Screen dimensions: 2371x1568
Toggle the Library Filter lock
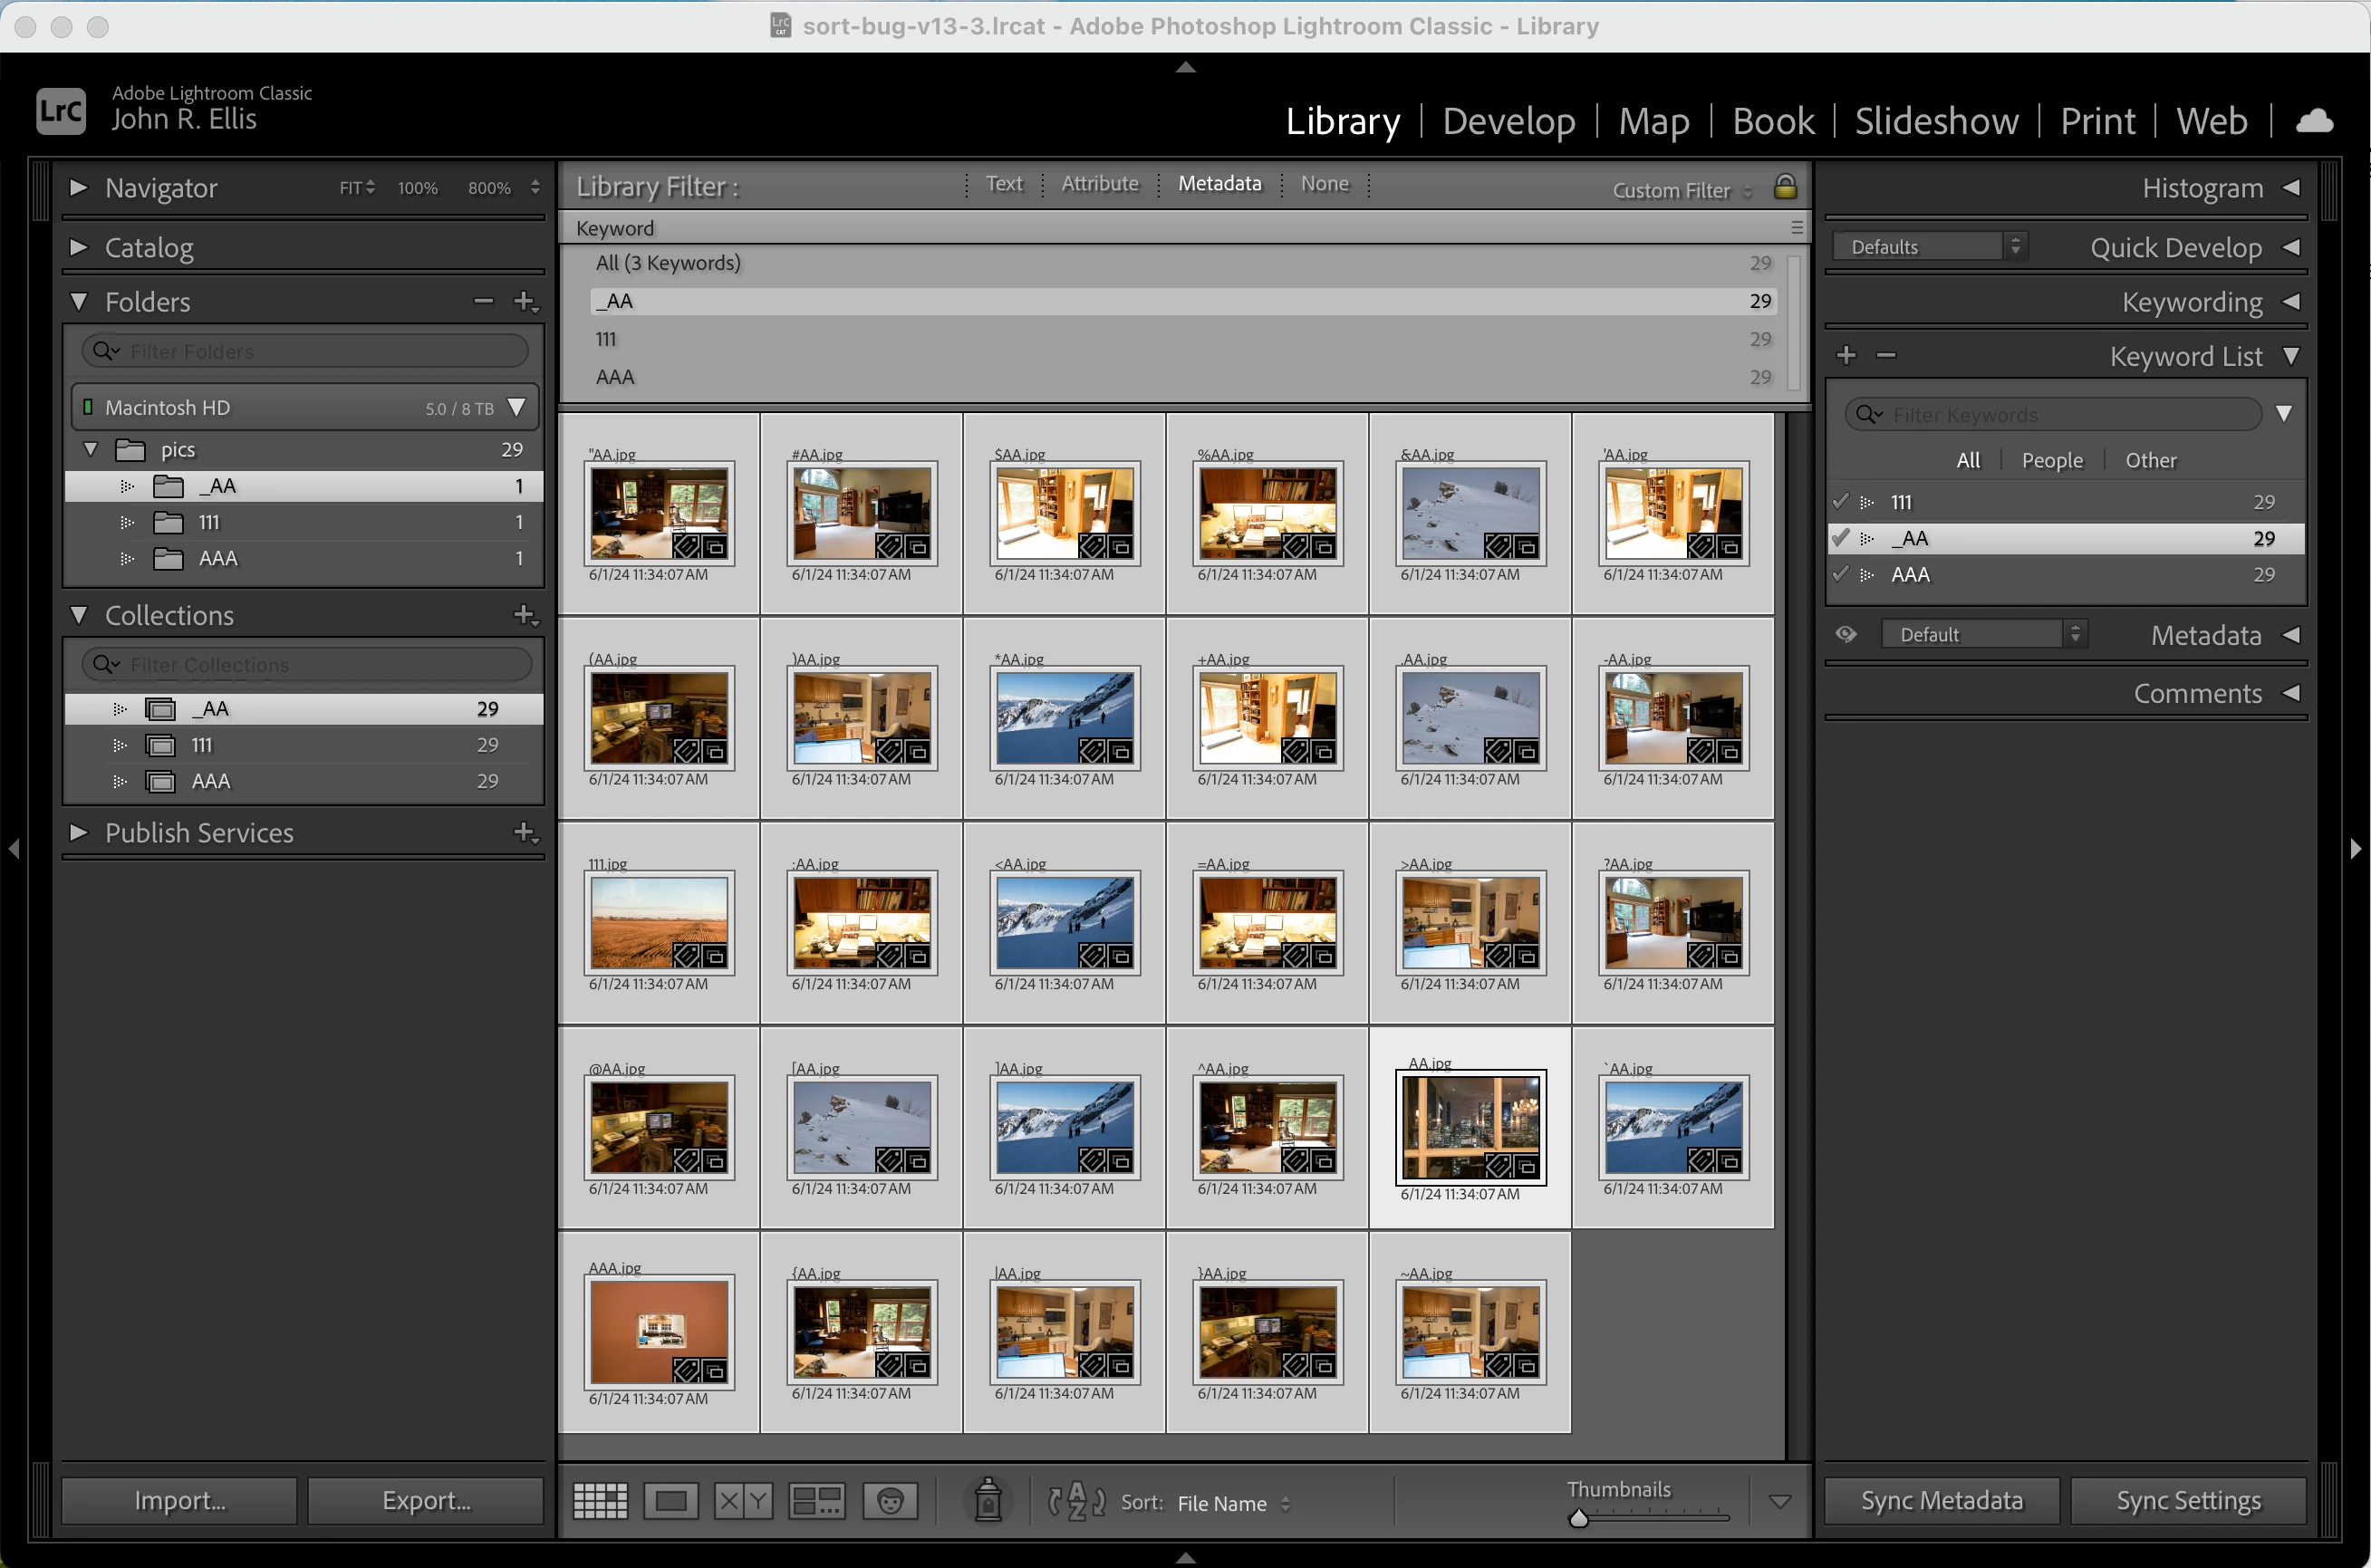point(1785,187)
